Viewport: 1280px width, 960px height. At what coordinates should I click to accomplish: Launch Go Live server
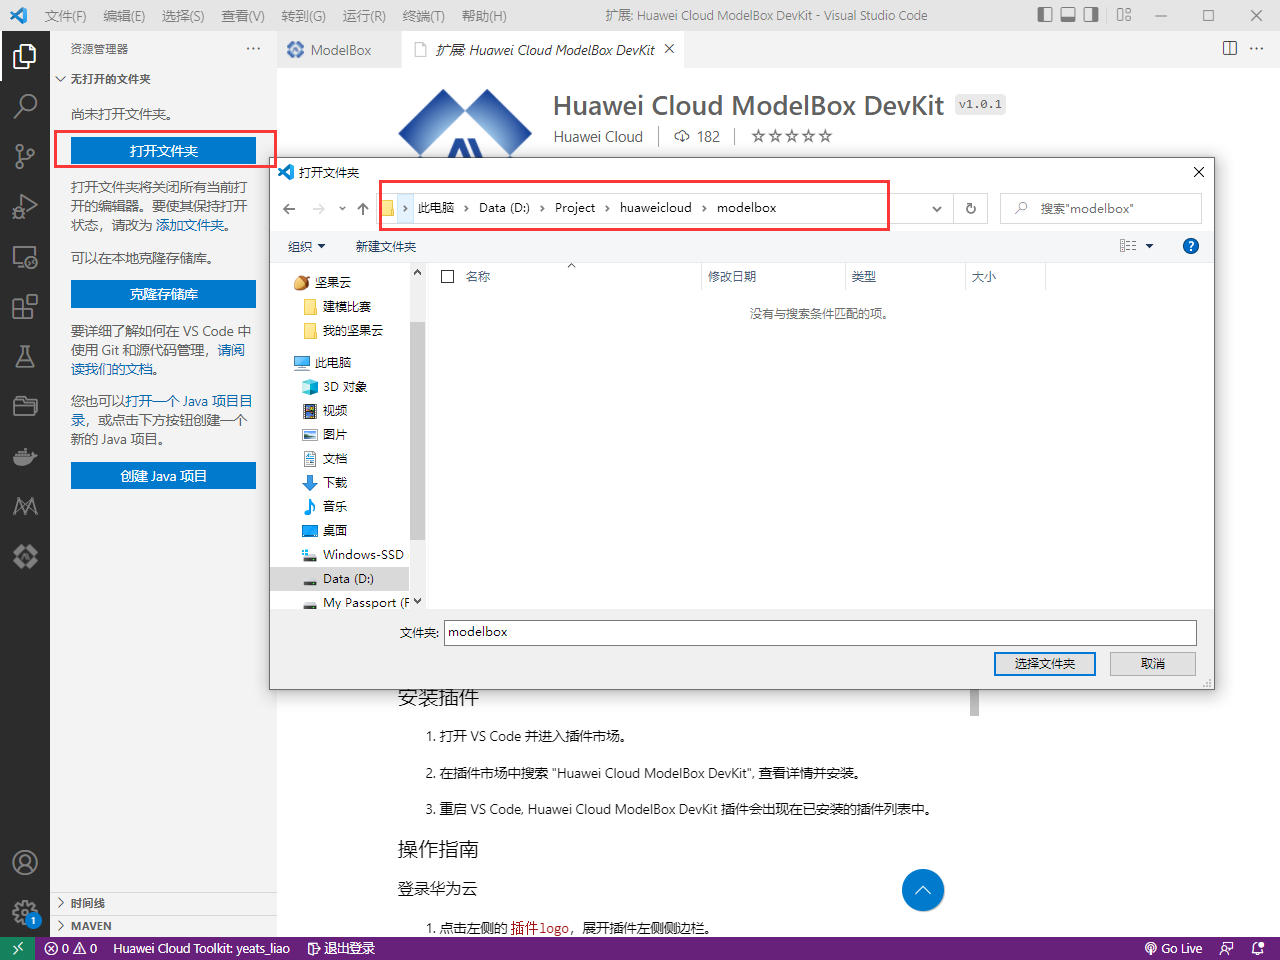tap(1173, 948)
